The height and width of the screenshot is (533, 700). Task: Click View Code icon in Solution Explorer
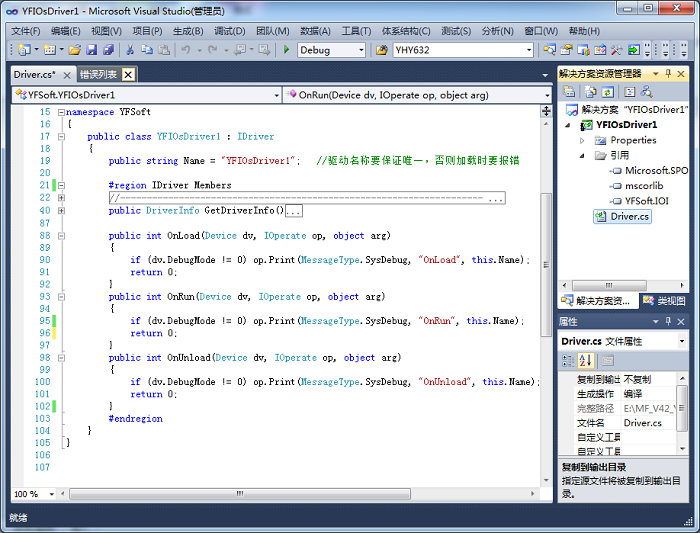click(x=629, y=92)
